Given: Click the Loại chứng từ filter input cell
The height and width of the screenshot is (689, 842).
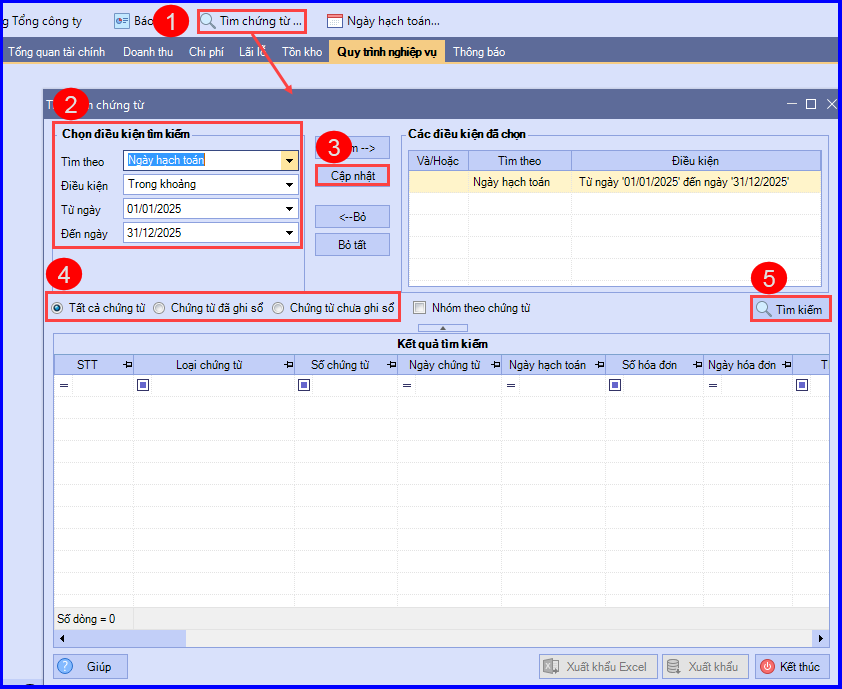Looking at the screenshot, I should pos(222,386).
